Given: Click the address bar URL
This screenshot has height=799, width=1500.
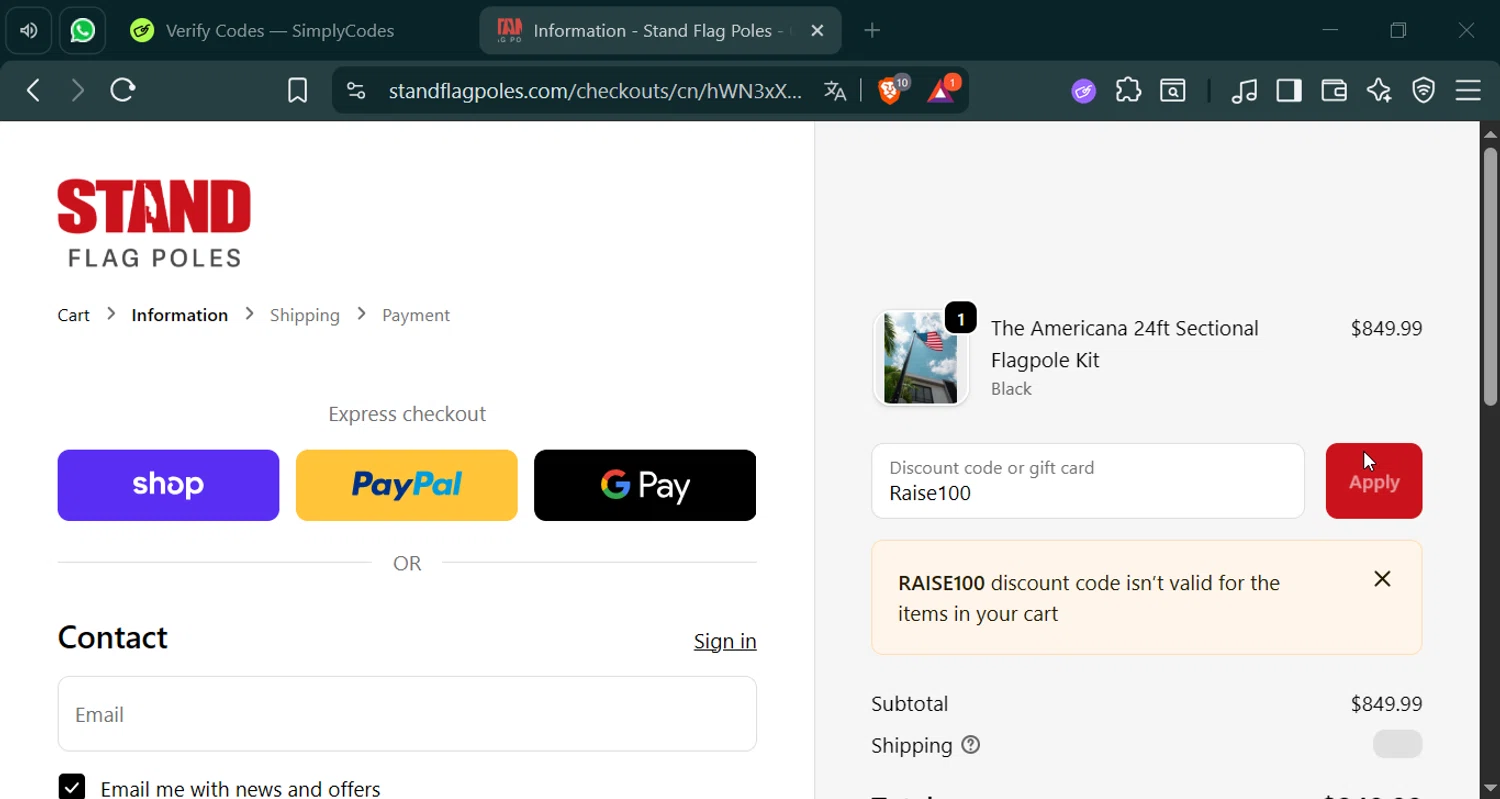Looking at the screenshot, I should (595, 91).
